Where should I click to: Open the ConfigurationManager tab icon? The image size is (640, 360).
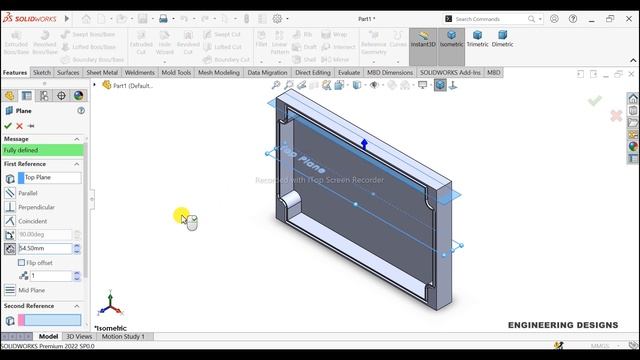point(44,96)
